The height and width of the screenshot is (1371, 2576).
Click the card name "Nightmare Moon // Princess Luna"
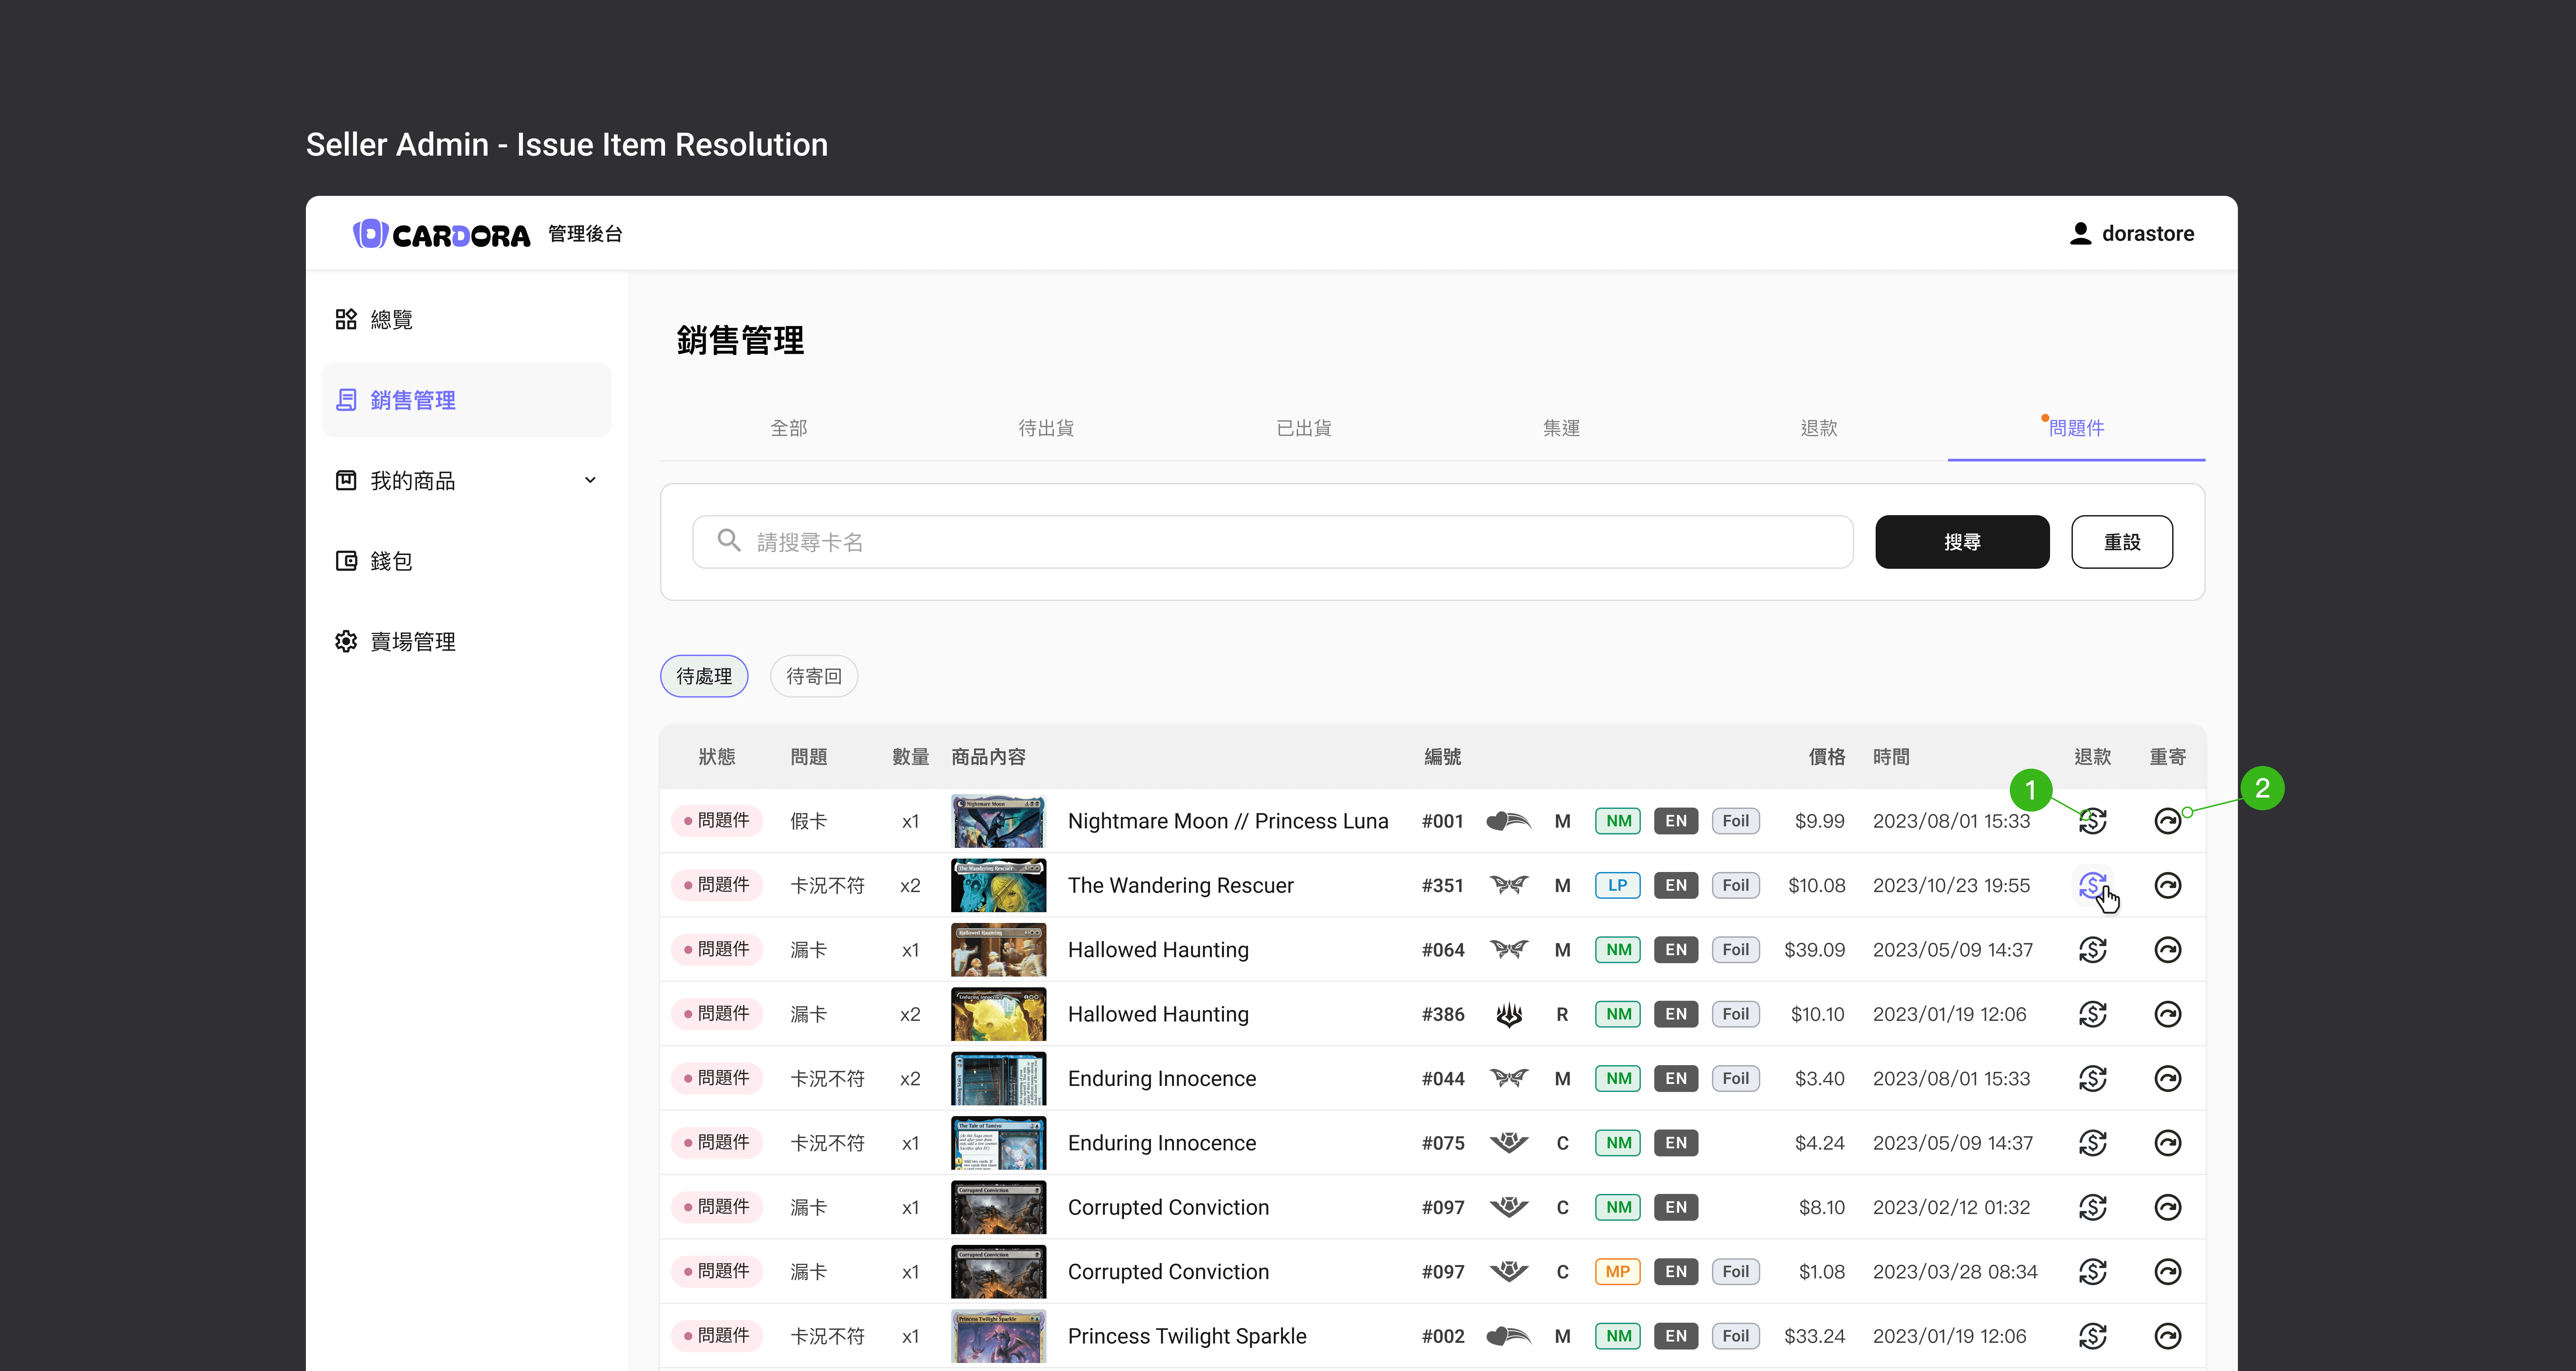[x=1228, y=821]
